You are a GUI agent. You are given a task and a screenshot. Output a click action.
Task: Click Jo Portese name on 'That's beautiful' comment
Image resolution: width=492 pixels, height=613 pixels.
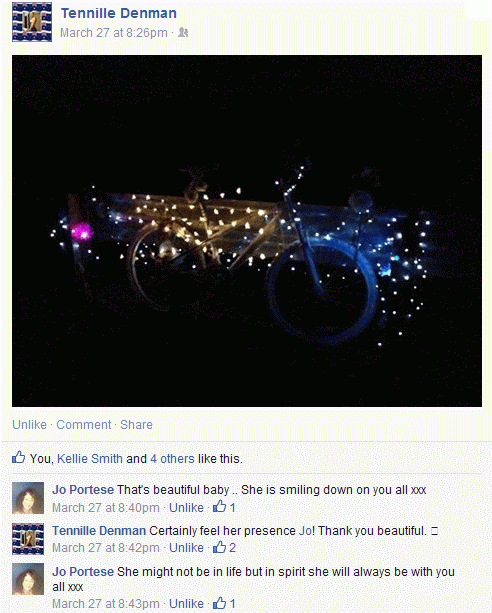click(x=83, y=490)
